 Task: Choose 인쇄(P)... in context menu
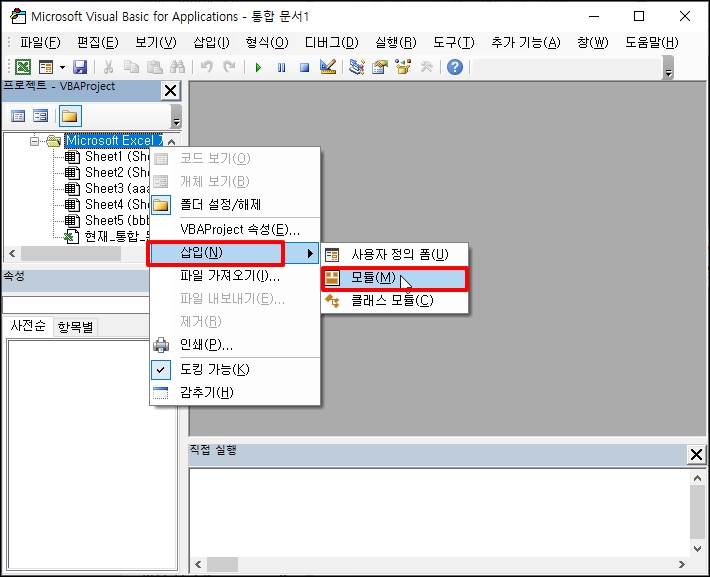235,345
